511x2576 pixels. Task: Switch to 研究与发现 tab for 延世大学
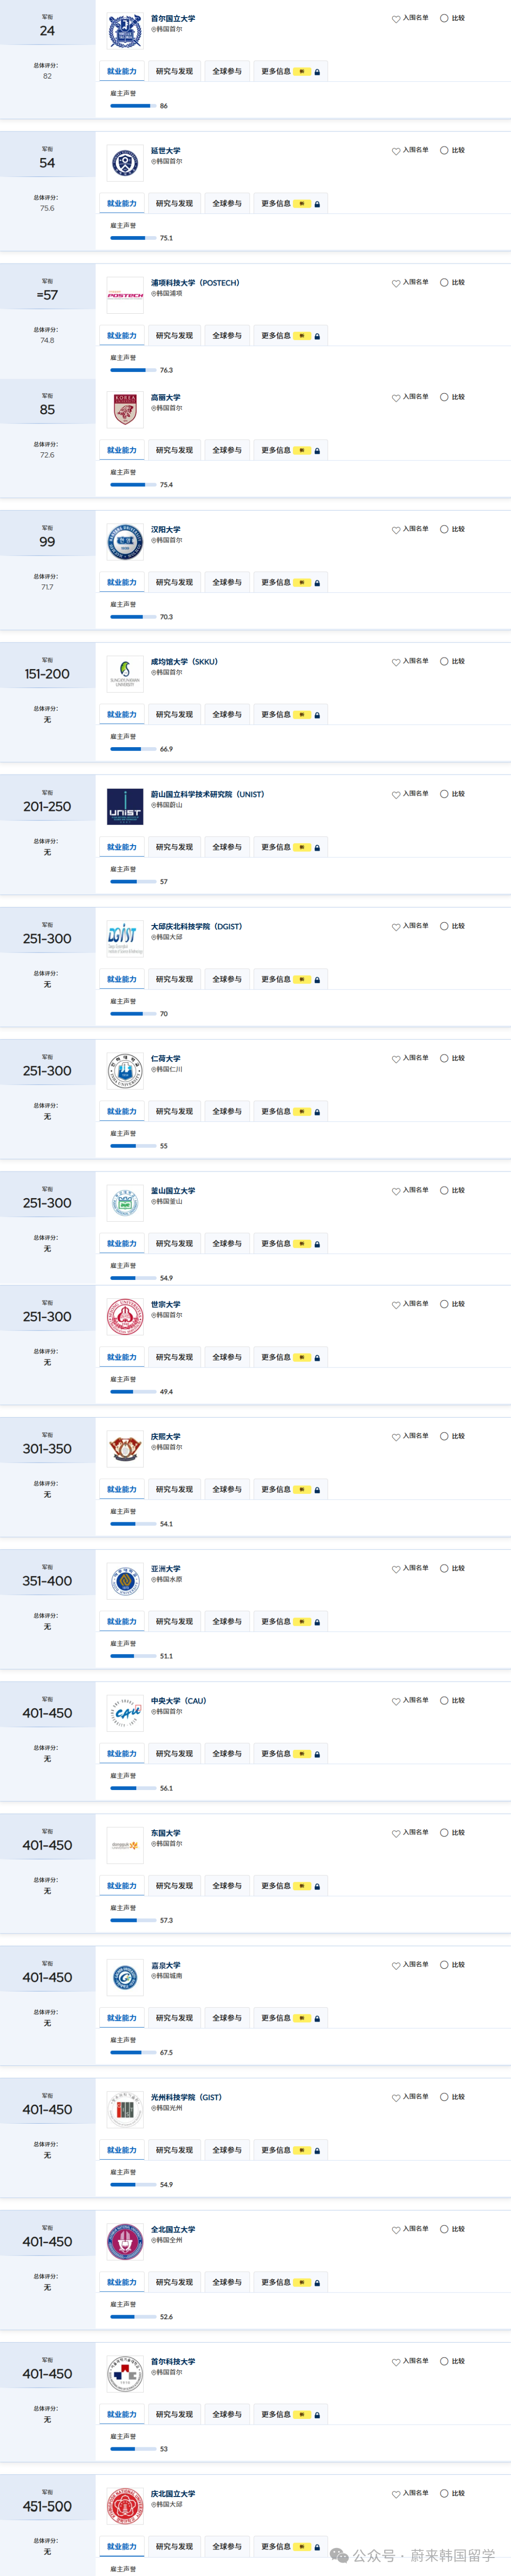pyautogui.click(x=174, y=204)
